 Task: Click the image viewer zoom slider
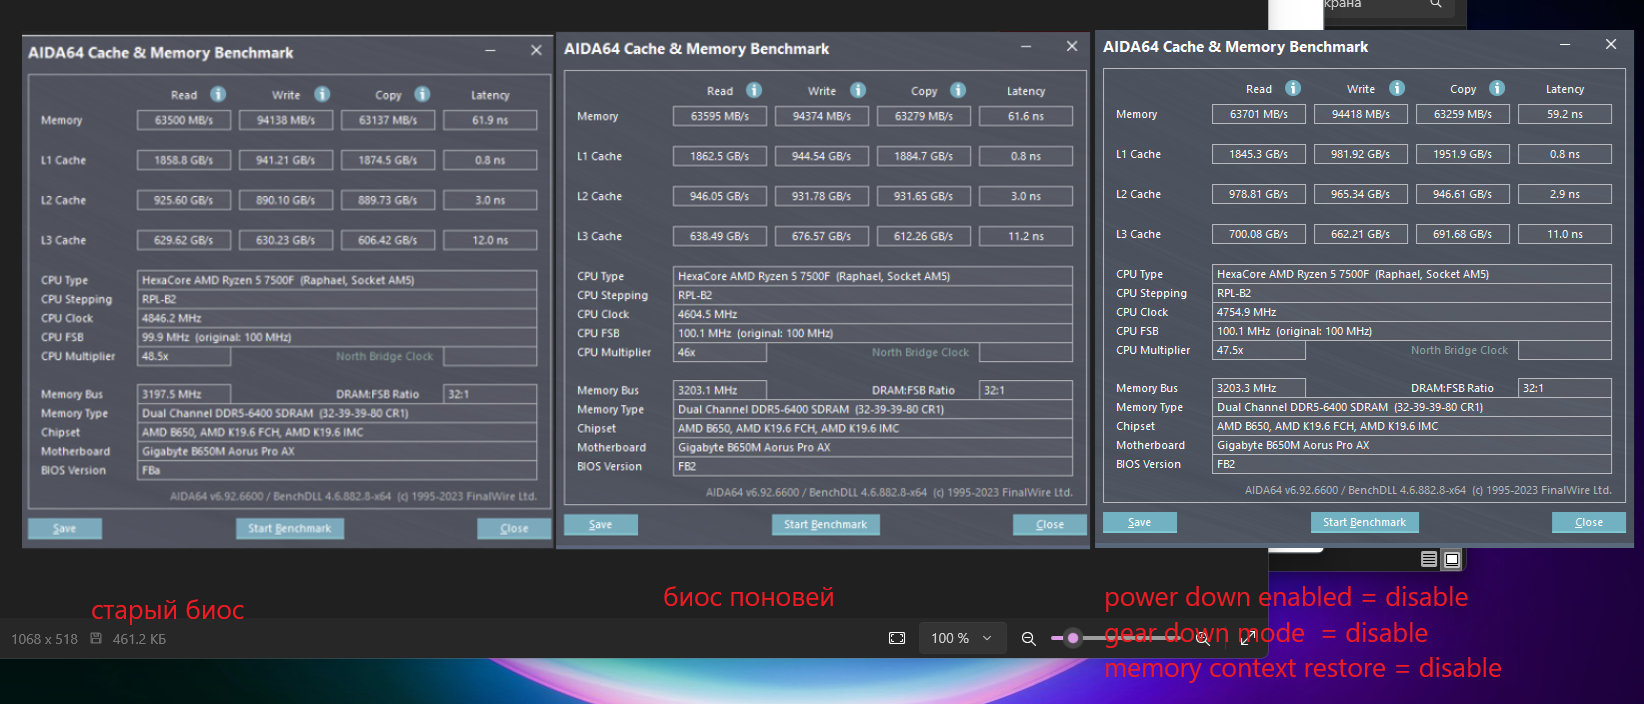[x=1117, y=638]
